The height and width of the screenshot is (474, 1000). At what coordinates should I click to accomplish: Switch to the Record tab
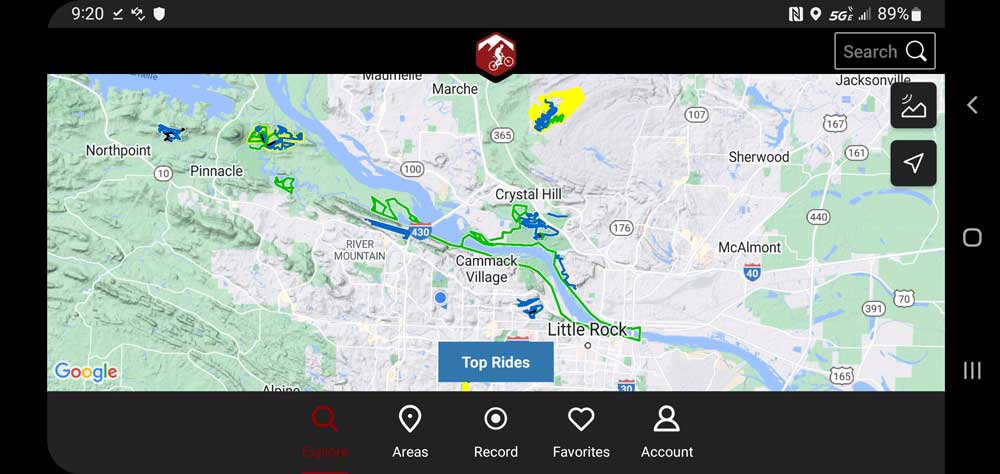point(496,433)
